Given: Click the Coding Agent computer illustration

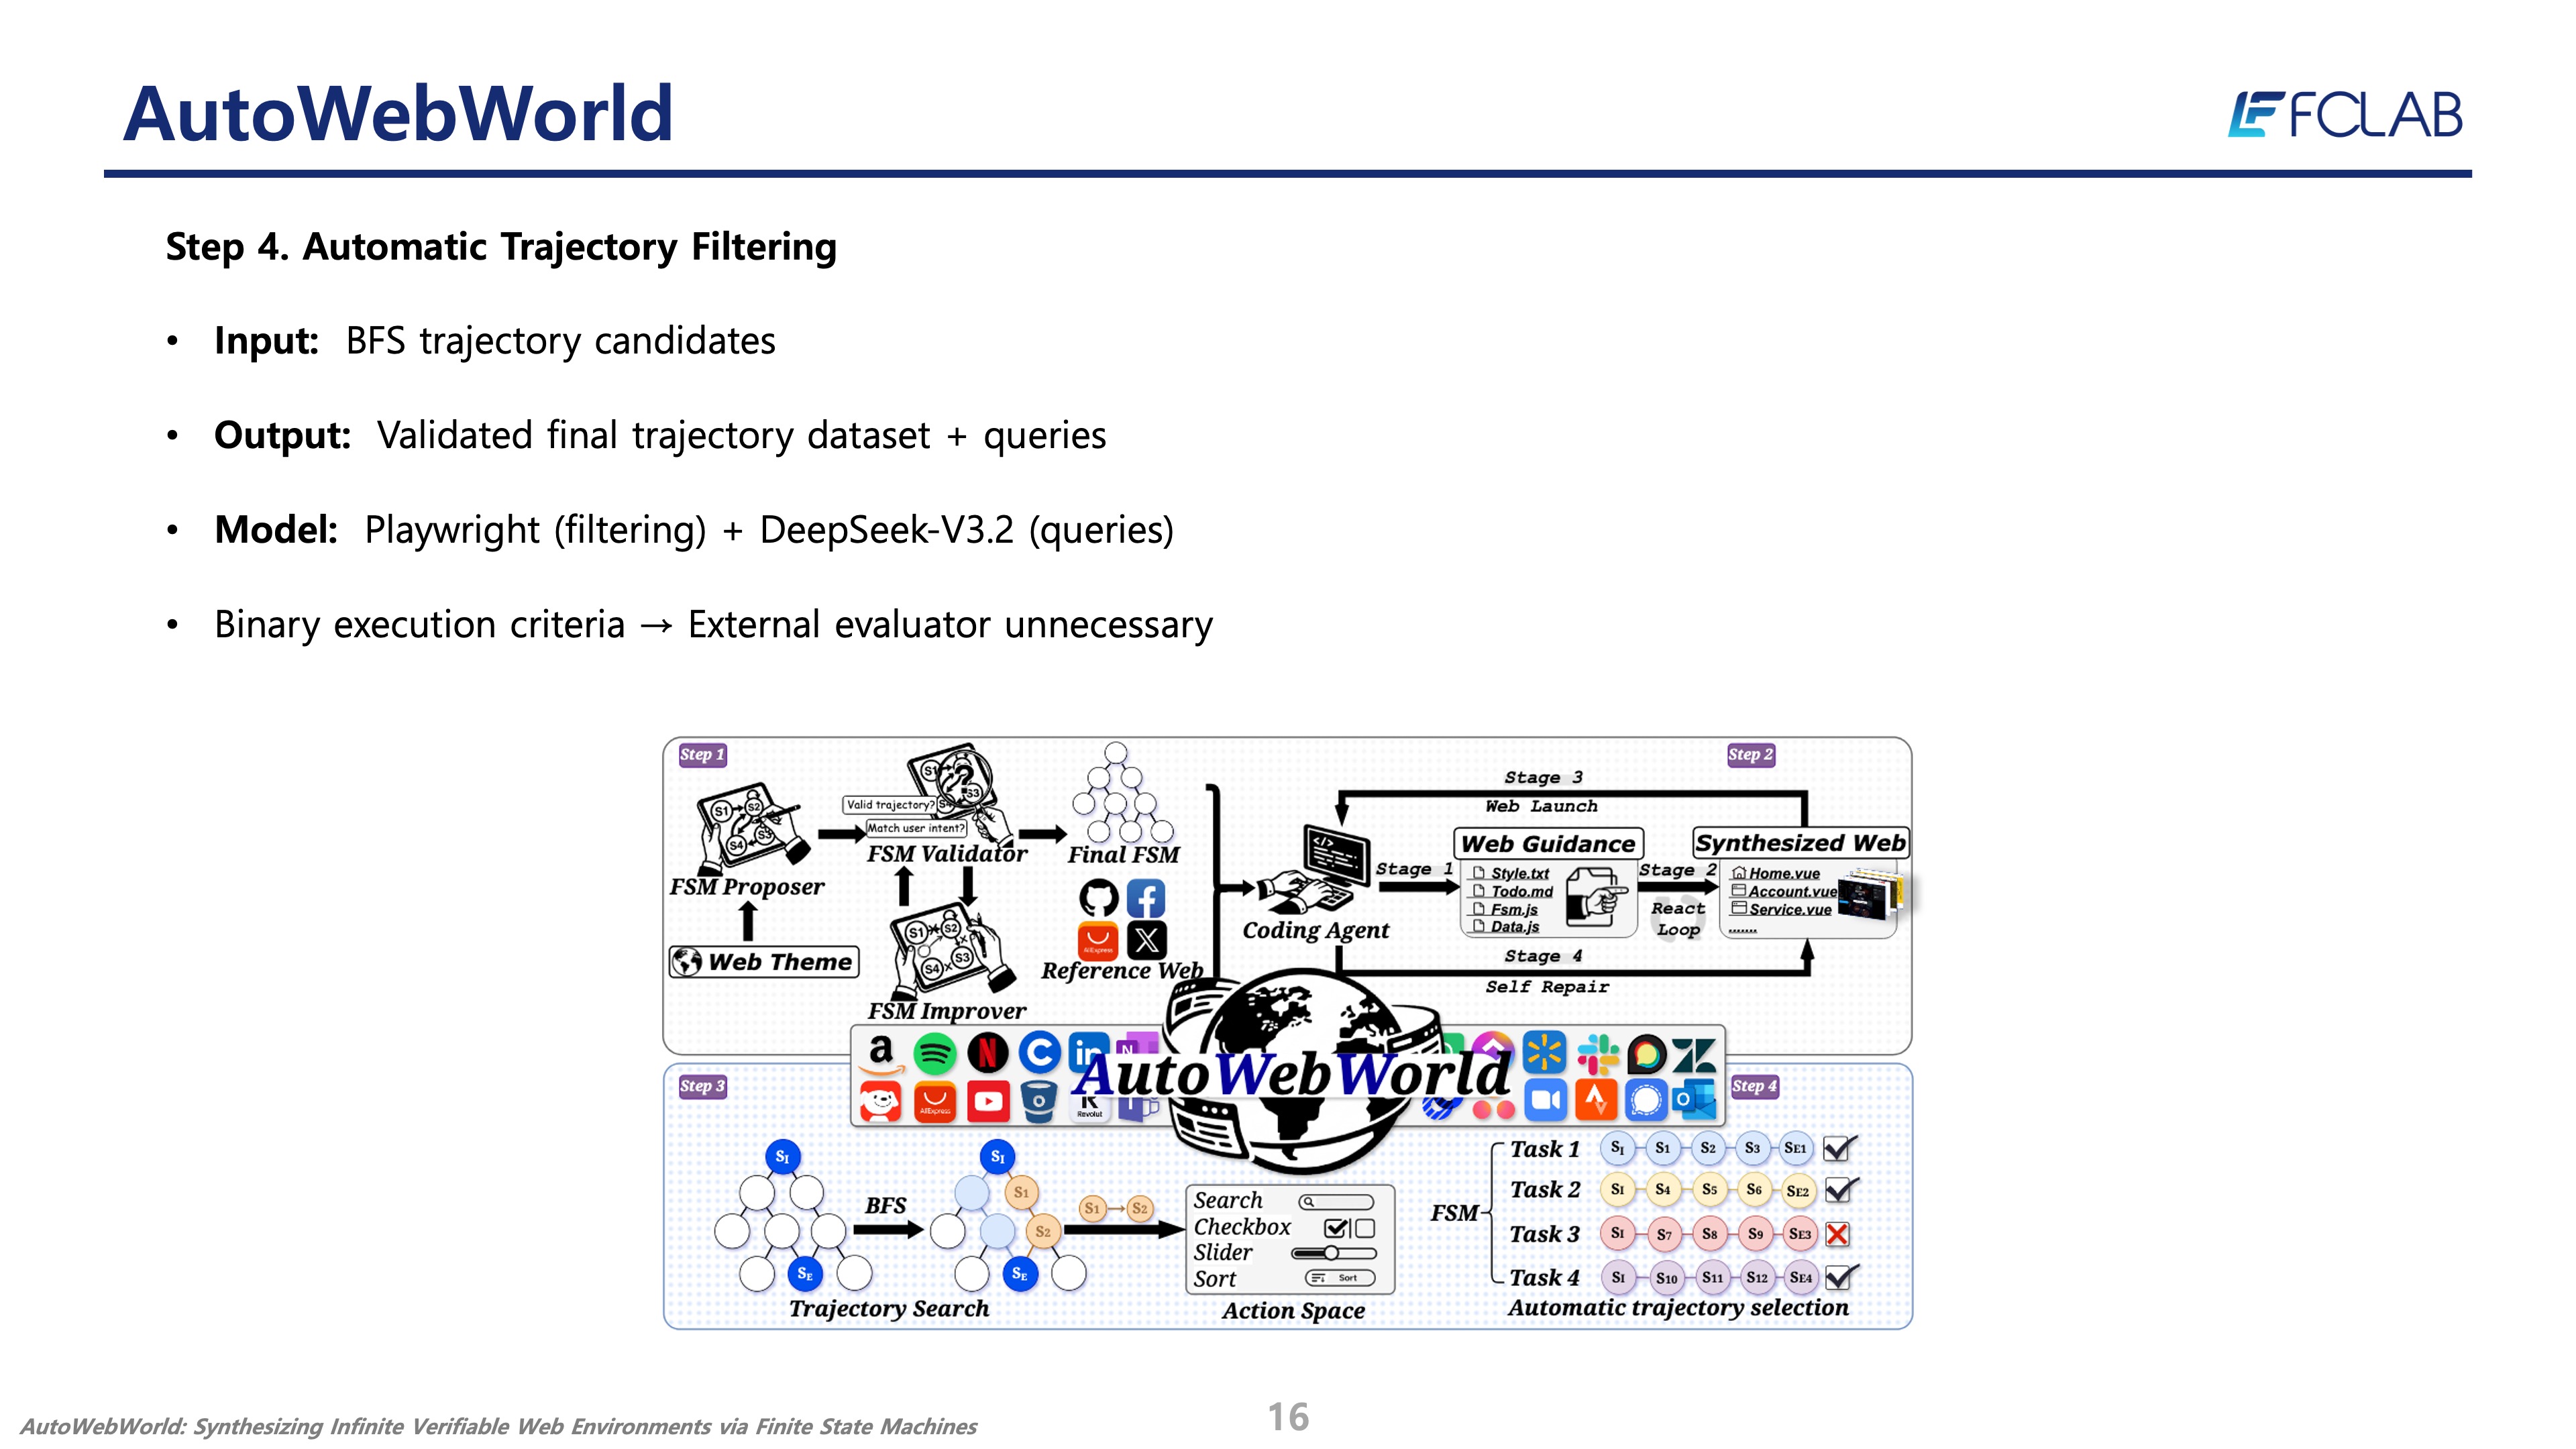Looking at the screenshot, I should 1314,868.
